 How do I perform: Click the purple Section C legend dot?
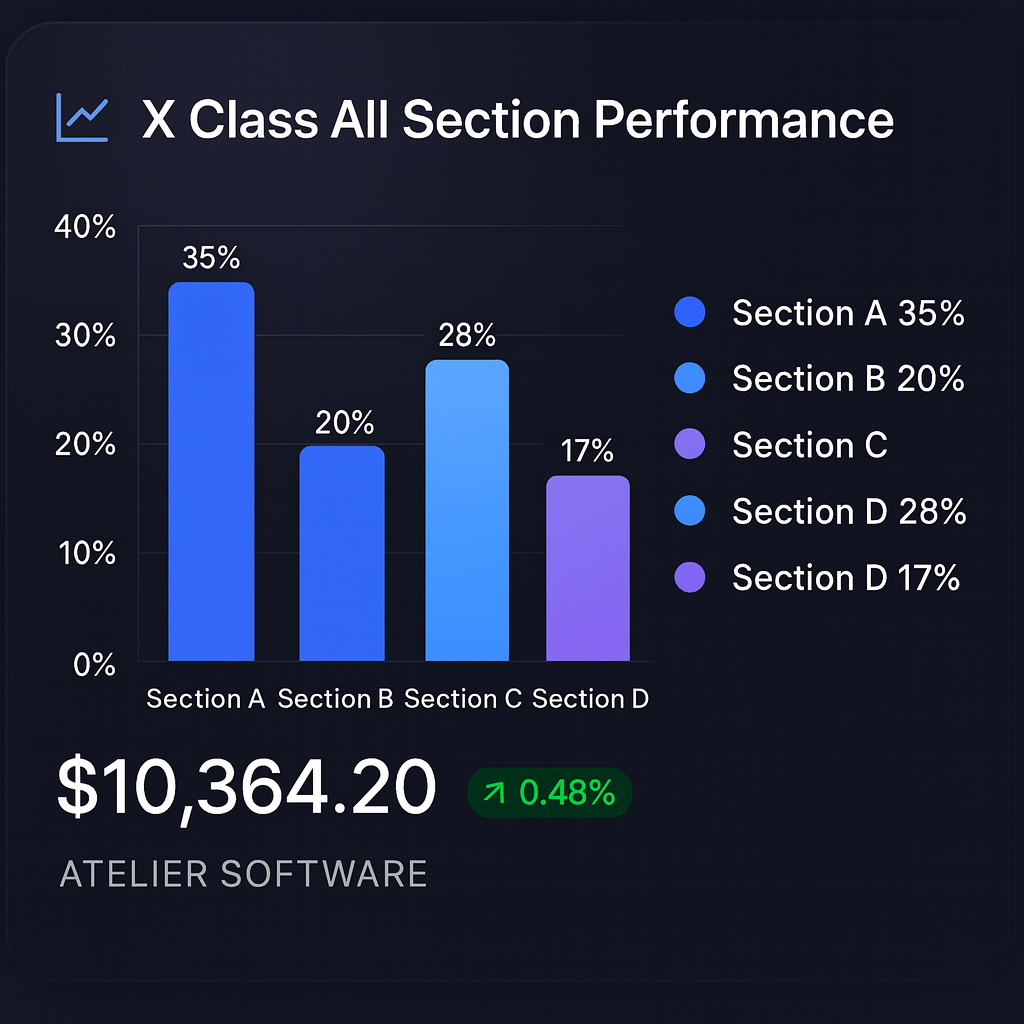click(690, 444)
